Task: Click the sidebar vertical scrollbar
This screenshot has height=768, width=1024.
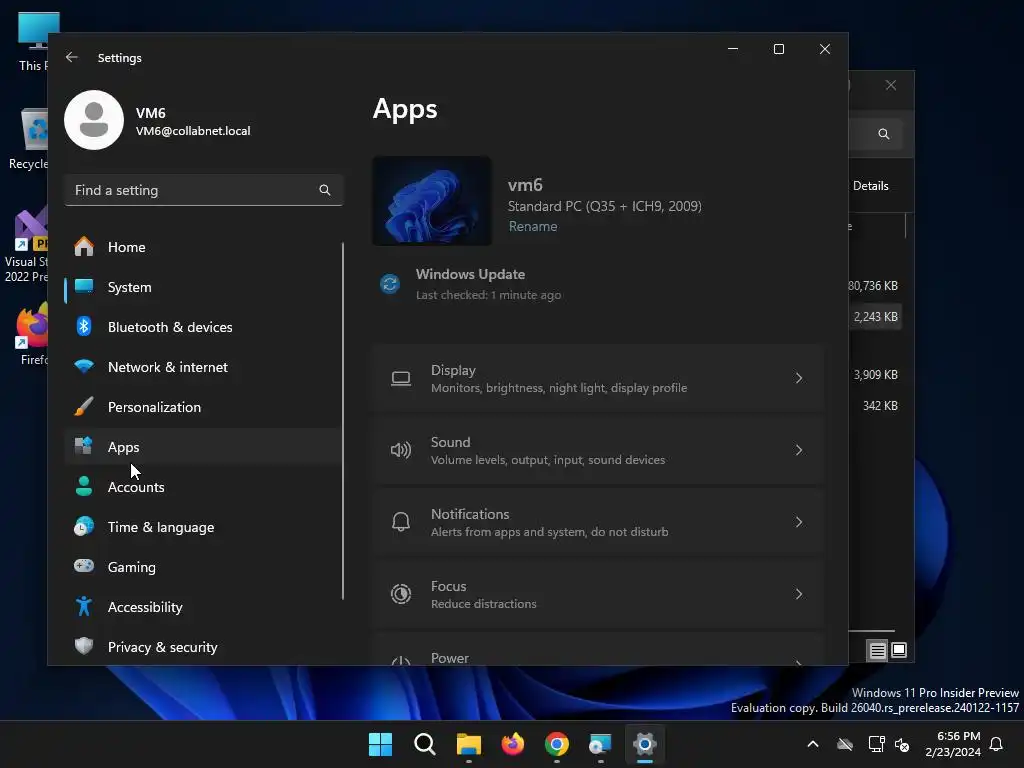Action: (x=343, y=421)
